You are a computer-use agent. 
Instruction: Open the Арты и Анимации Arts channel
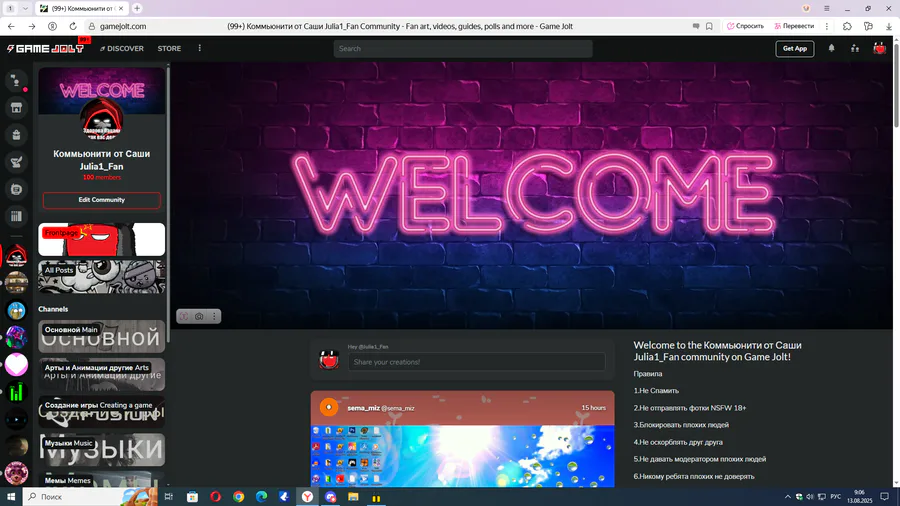pos(102,374)
